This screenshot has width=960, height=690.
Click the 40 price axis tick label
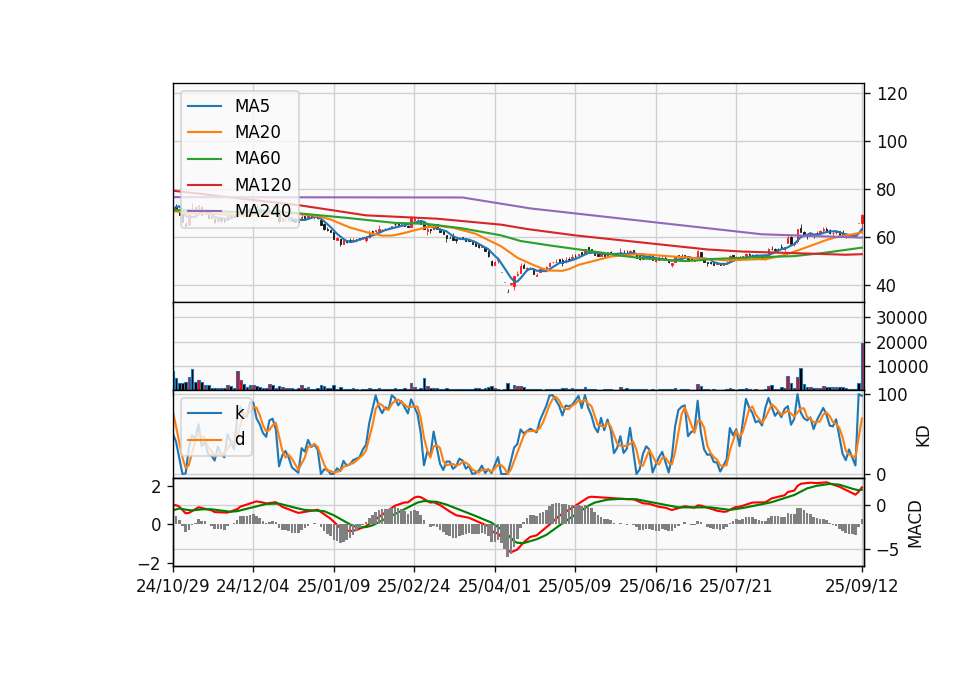(x=887, y=286)
